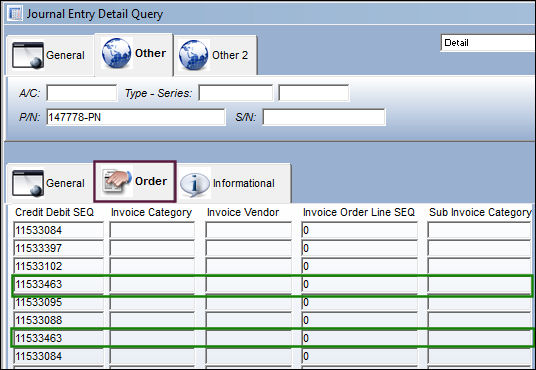Click the P/N field containing 147778-PN
The height and width of the screenshot is (370, 536).
click(x=136, y=117)
